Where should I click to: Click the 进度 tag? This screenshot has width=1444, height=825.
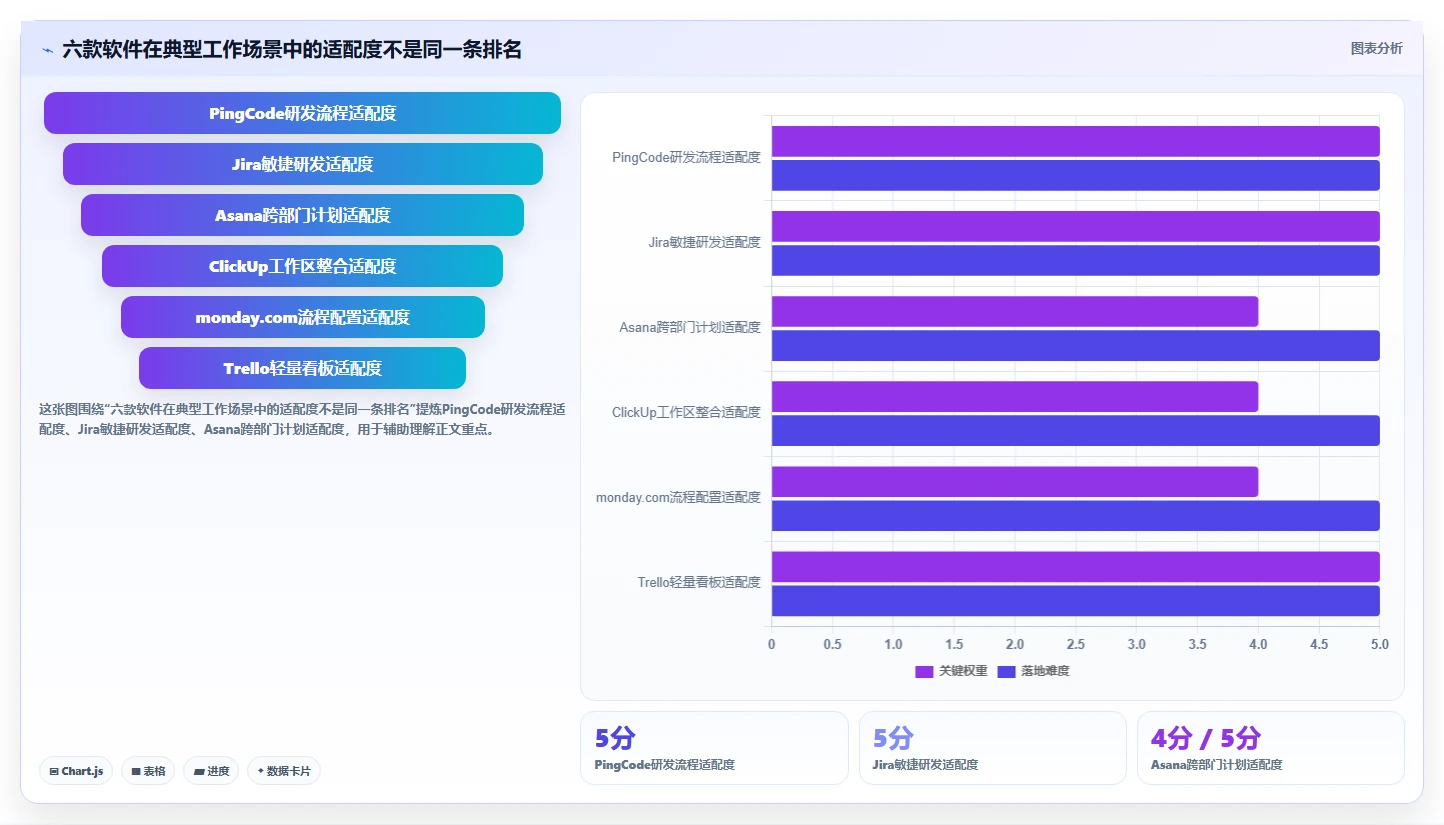pyautogui.click(x=211, y=771)
